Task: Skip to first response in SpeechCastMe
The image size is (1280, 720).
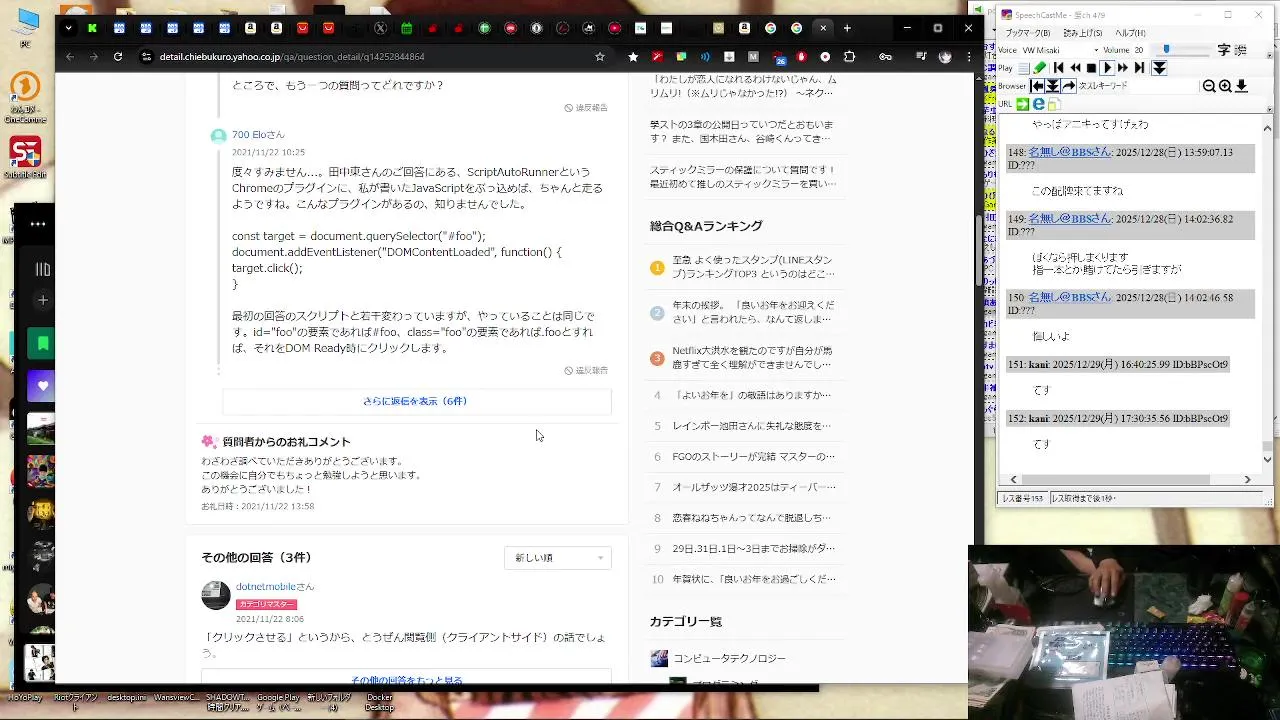Action: [x=1058, y=68]
